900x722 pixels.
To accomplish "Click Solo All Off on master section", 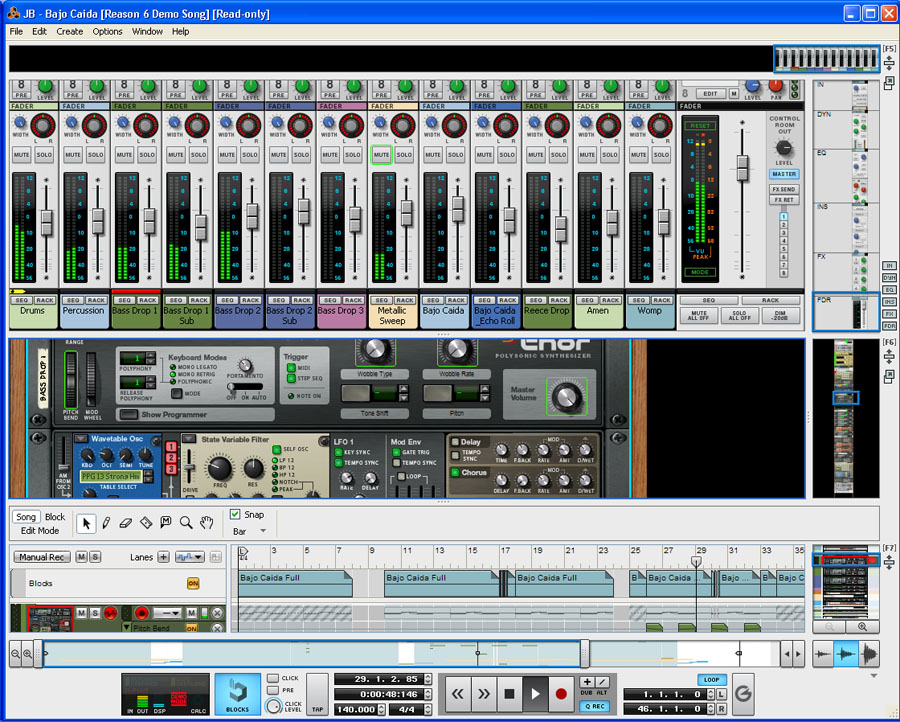I will (739, 316).
